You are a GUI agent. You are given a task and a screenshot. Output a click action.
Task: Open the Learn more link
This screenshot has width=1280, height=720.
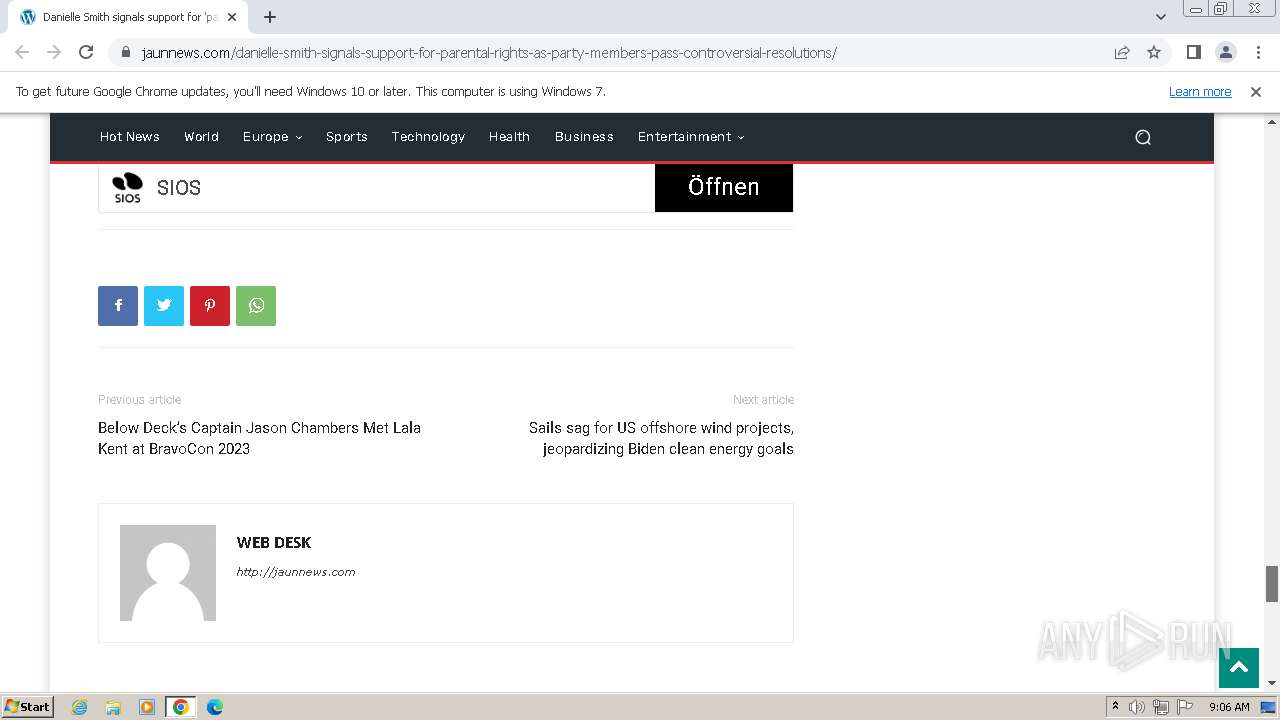pos(1200,91)
